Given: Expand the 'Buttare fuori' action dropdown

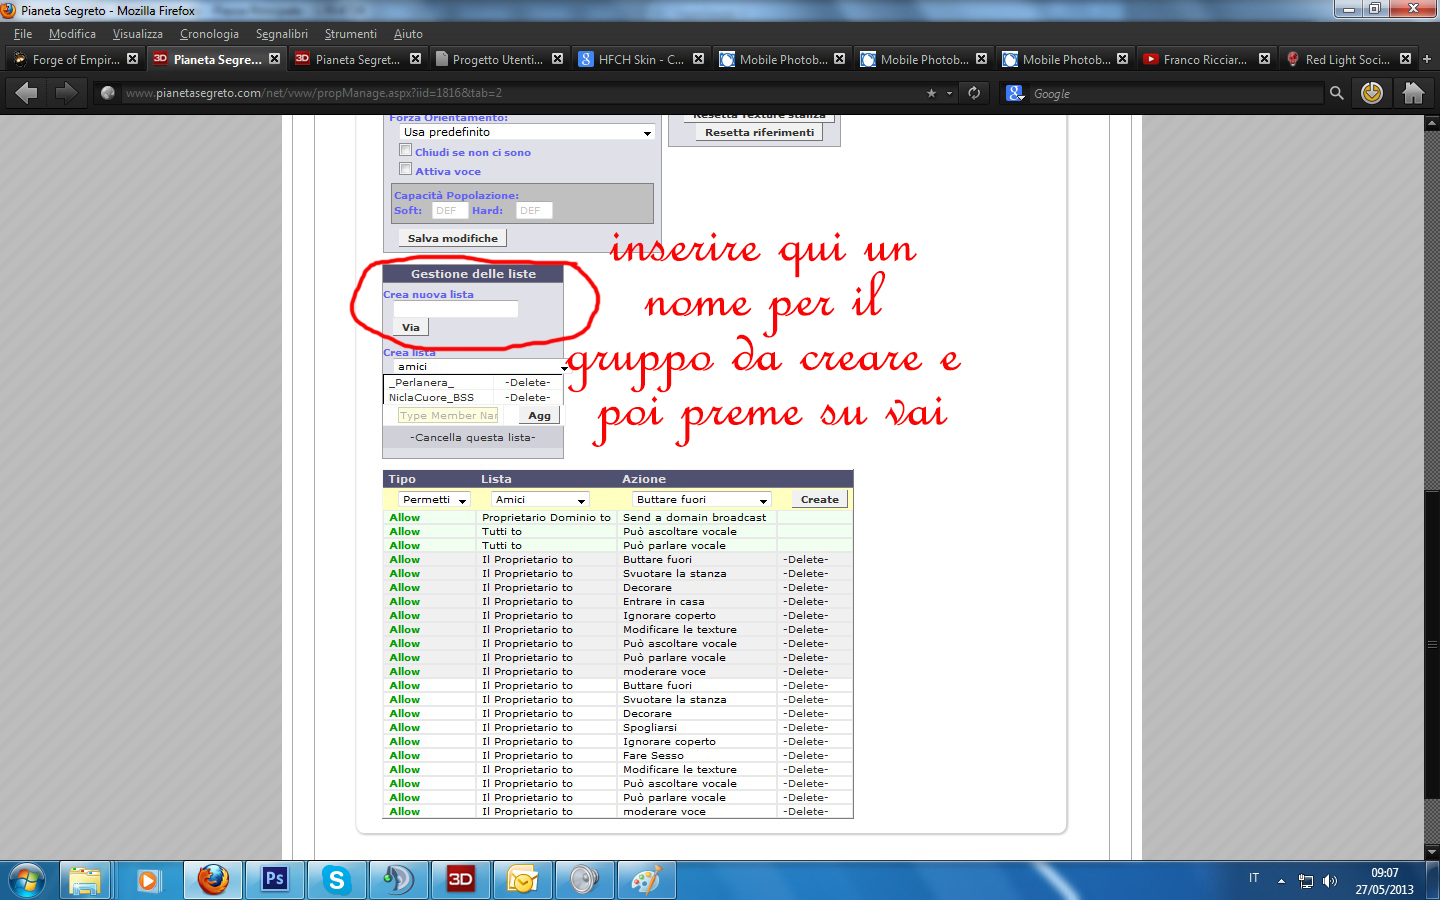Looking at the screenshot, I should [701, 500].
